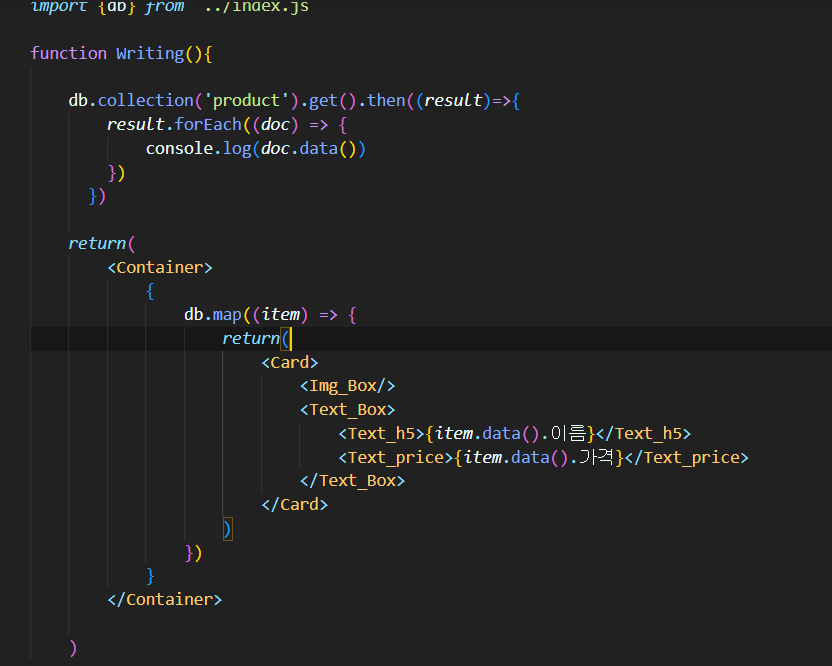Click the closing </Container> tag

click(x=164, y=600)
